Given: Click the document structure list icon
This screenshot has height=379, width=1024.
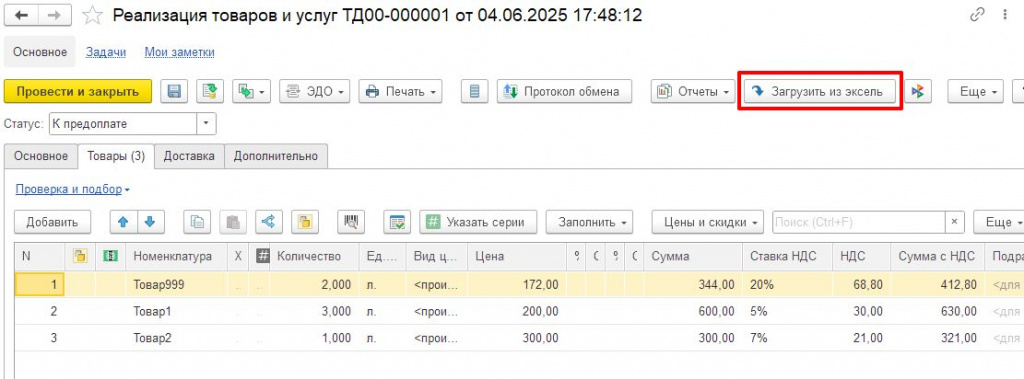Looking at the screenshot, I should [x=475, y=91].
